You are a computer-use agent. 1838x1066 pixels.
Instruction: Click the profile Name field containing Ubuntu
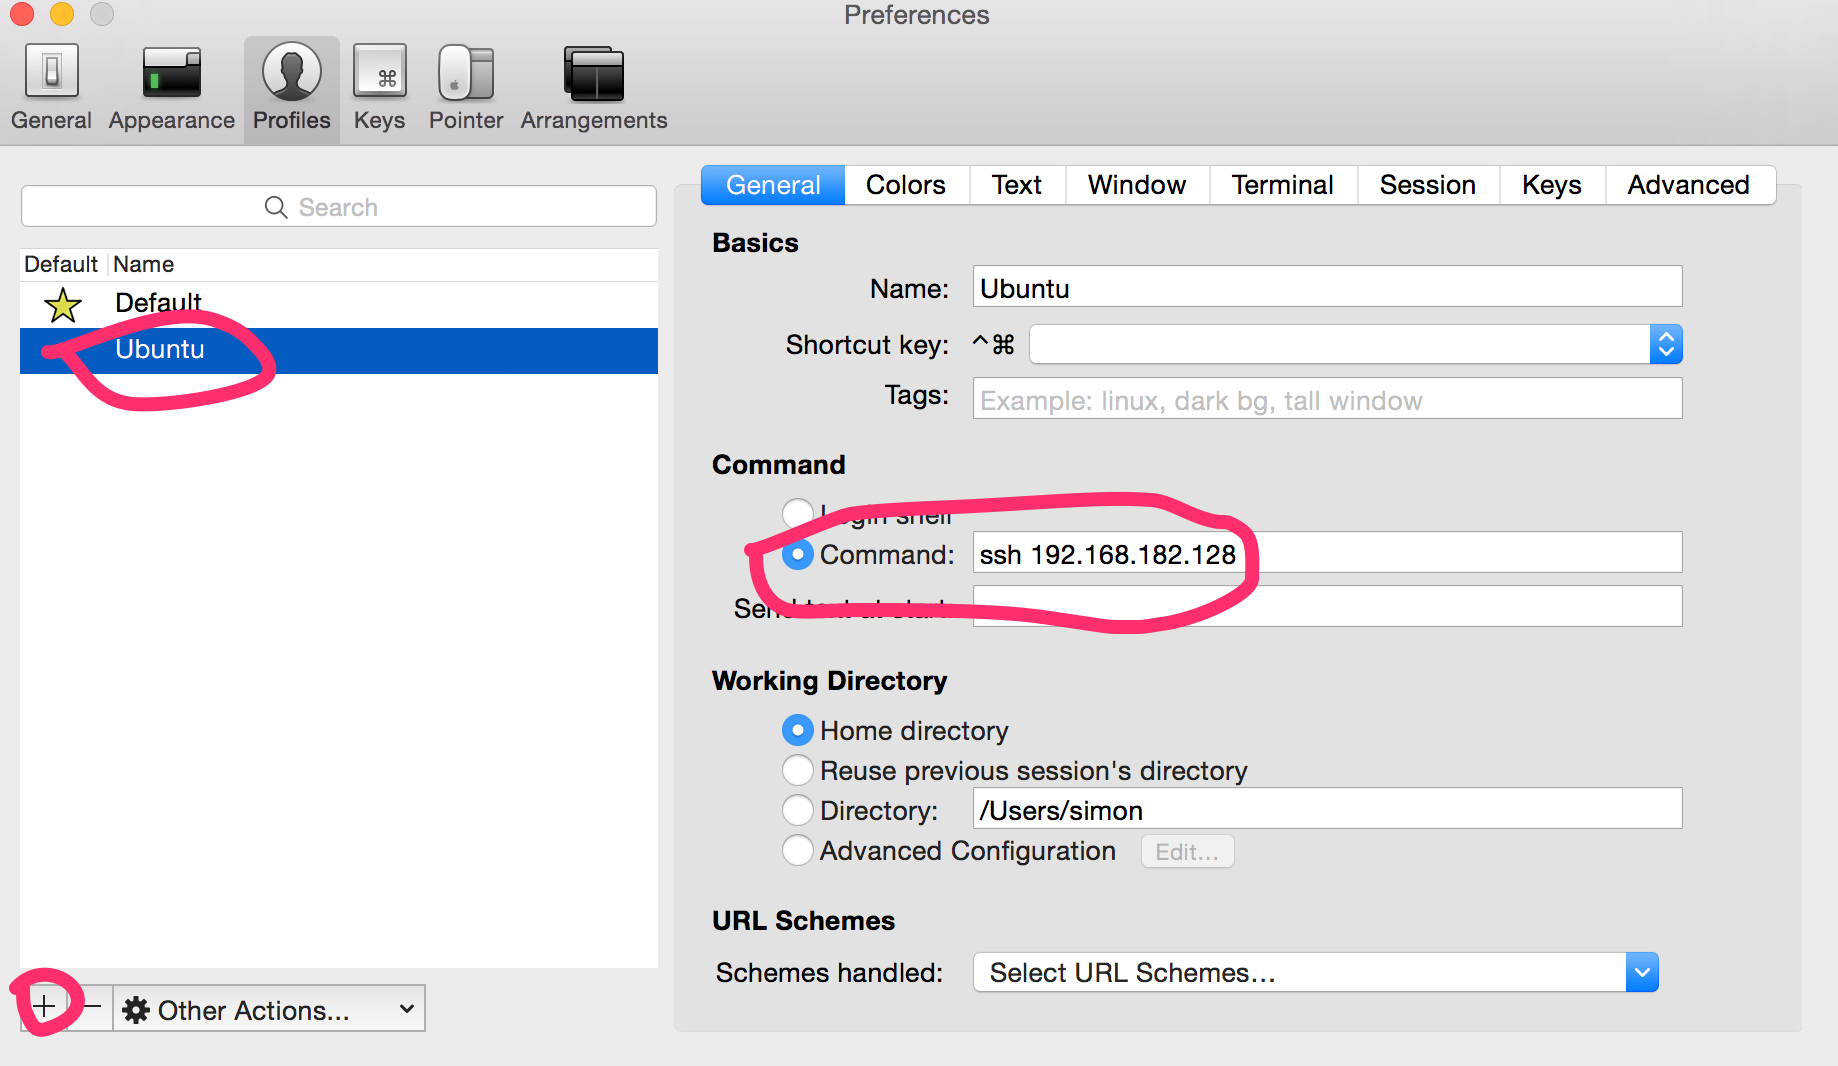point(1327,287)
